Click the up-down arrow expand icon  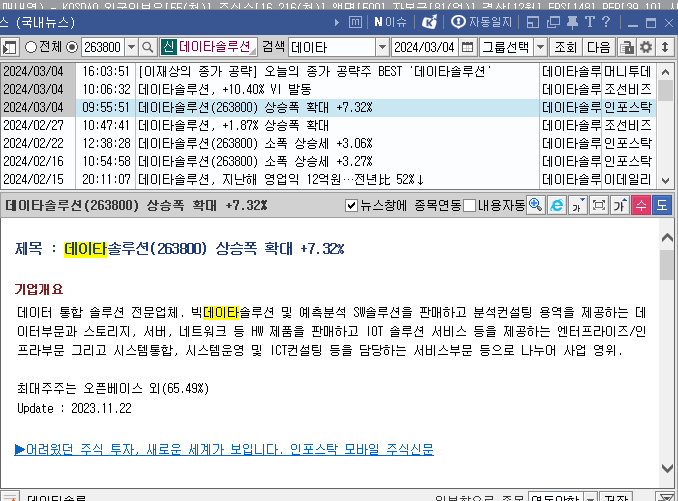point(665,47)
